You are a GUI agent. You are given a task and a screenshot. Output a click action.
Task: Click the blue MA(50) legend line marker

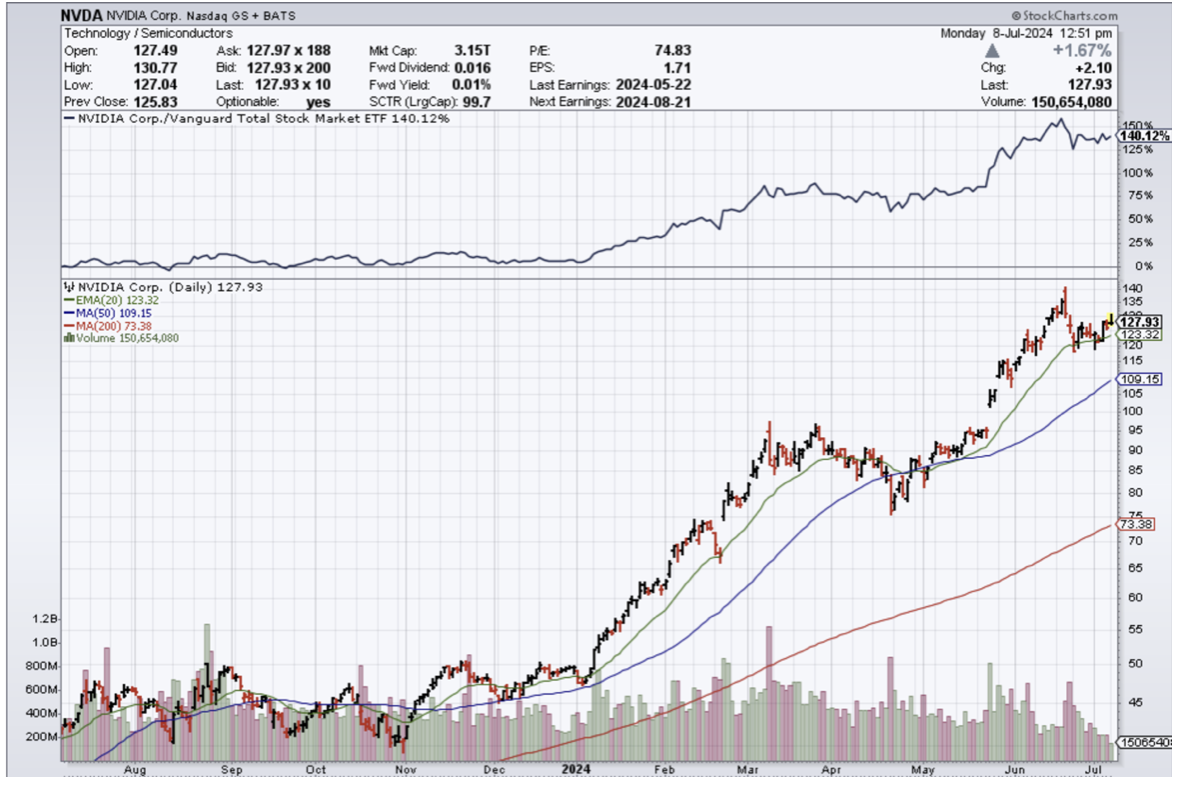click(67, 312)
